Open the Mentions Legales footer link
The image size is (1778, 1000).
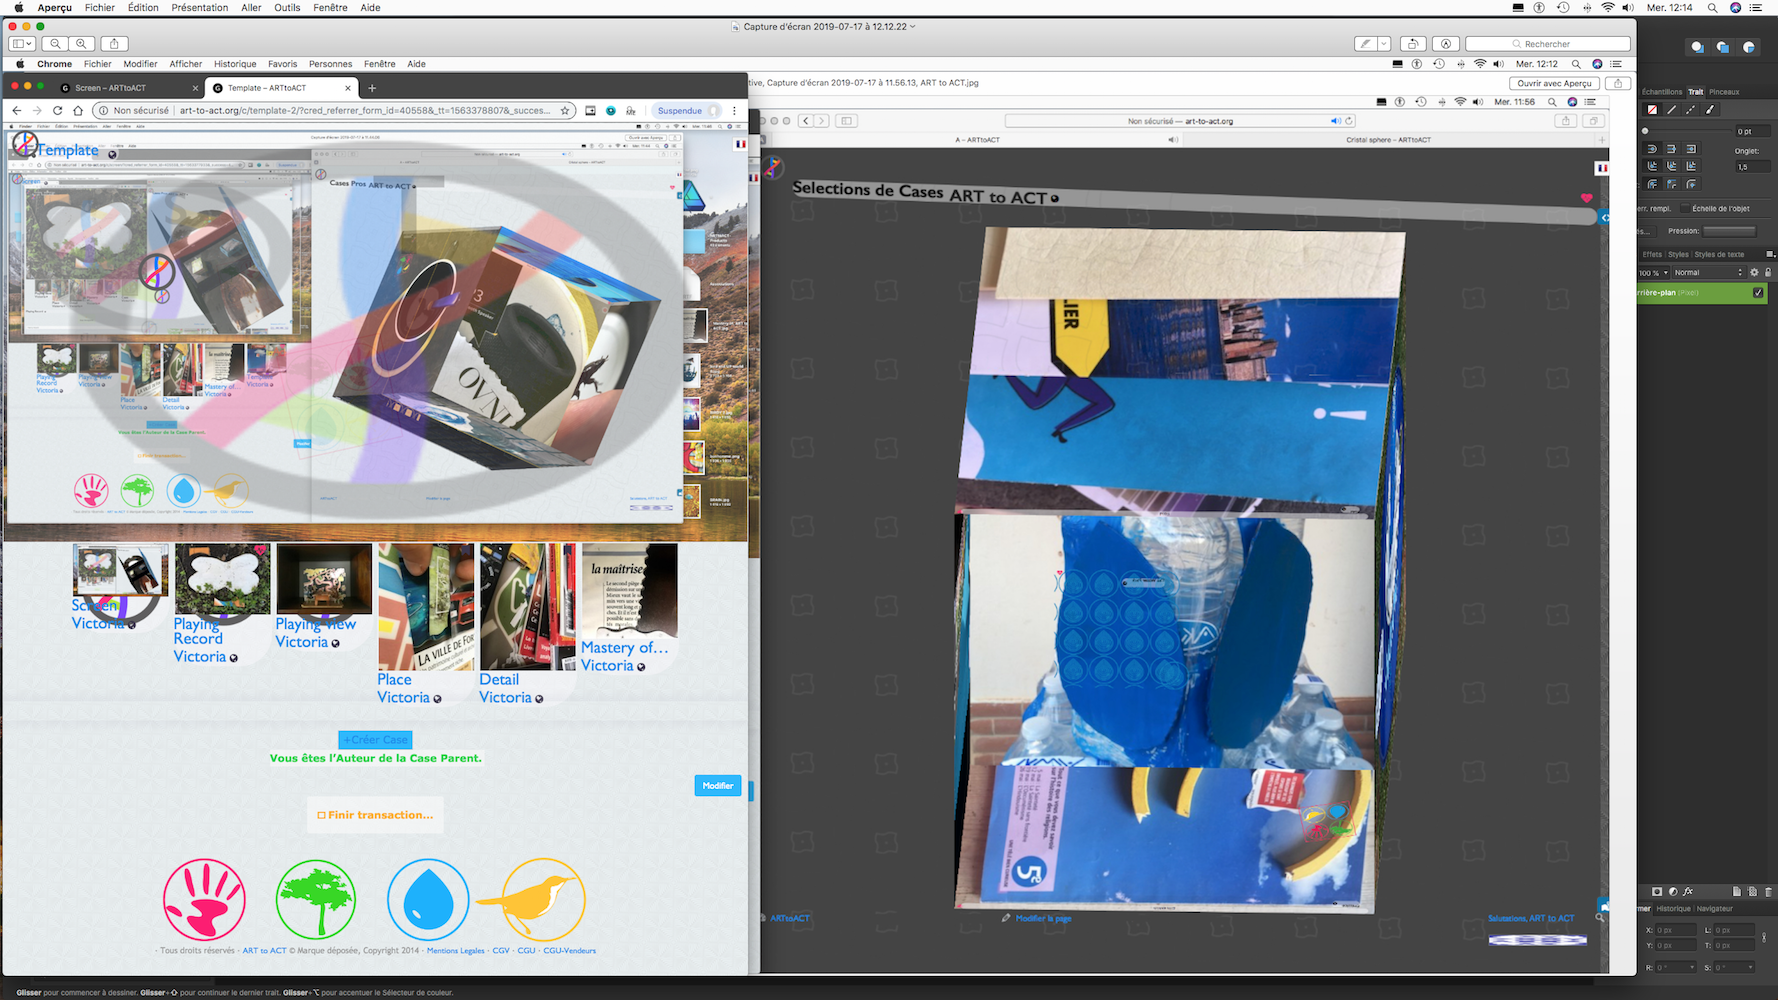click(456, 951)
